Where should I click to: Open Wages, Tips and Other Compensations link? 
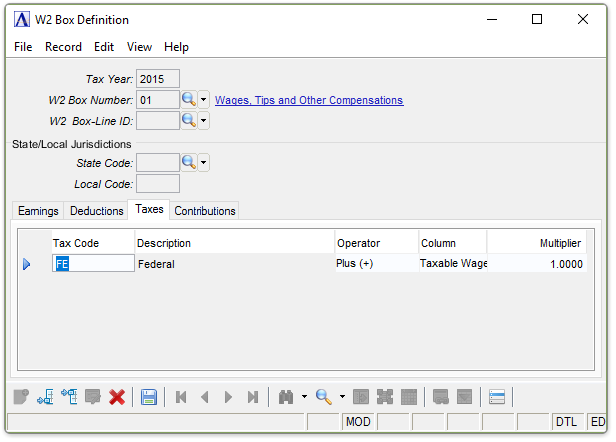309,100
